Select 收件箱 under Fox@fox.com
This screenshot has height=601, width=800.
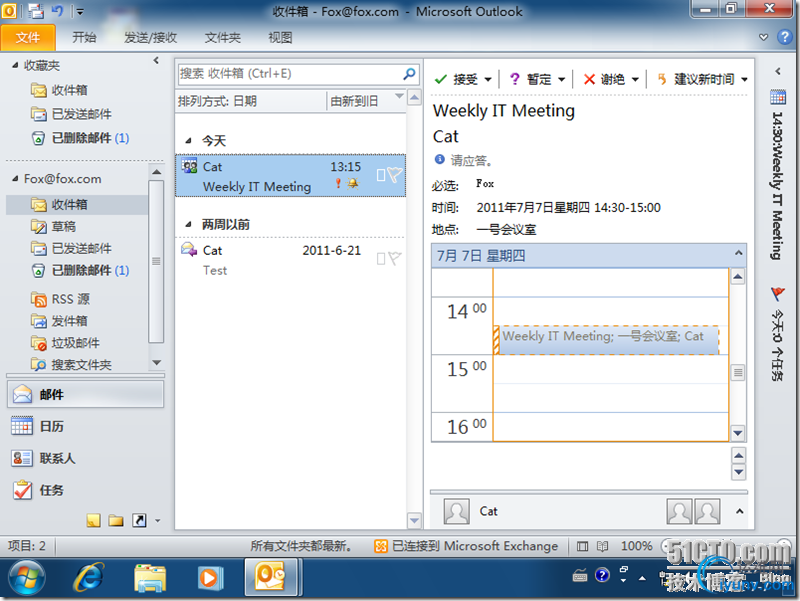coord(77,205)
